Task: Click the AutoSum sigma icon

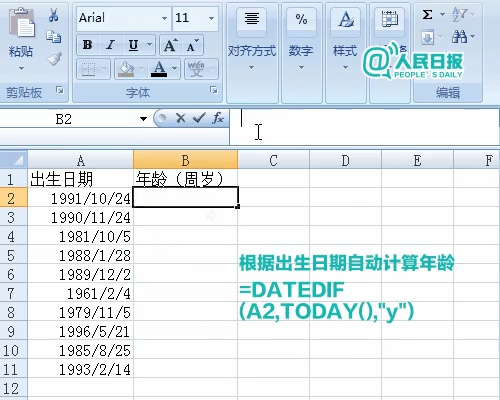Action: click(427, 15)
